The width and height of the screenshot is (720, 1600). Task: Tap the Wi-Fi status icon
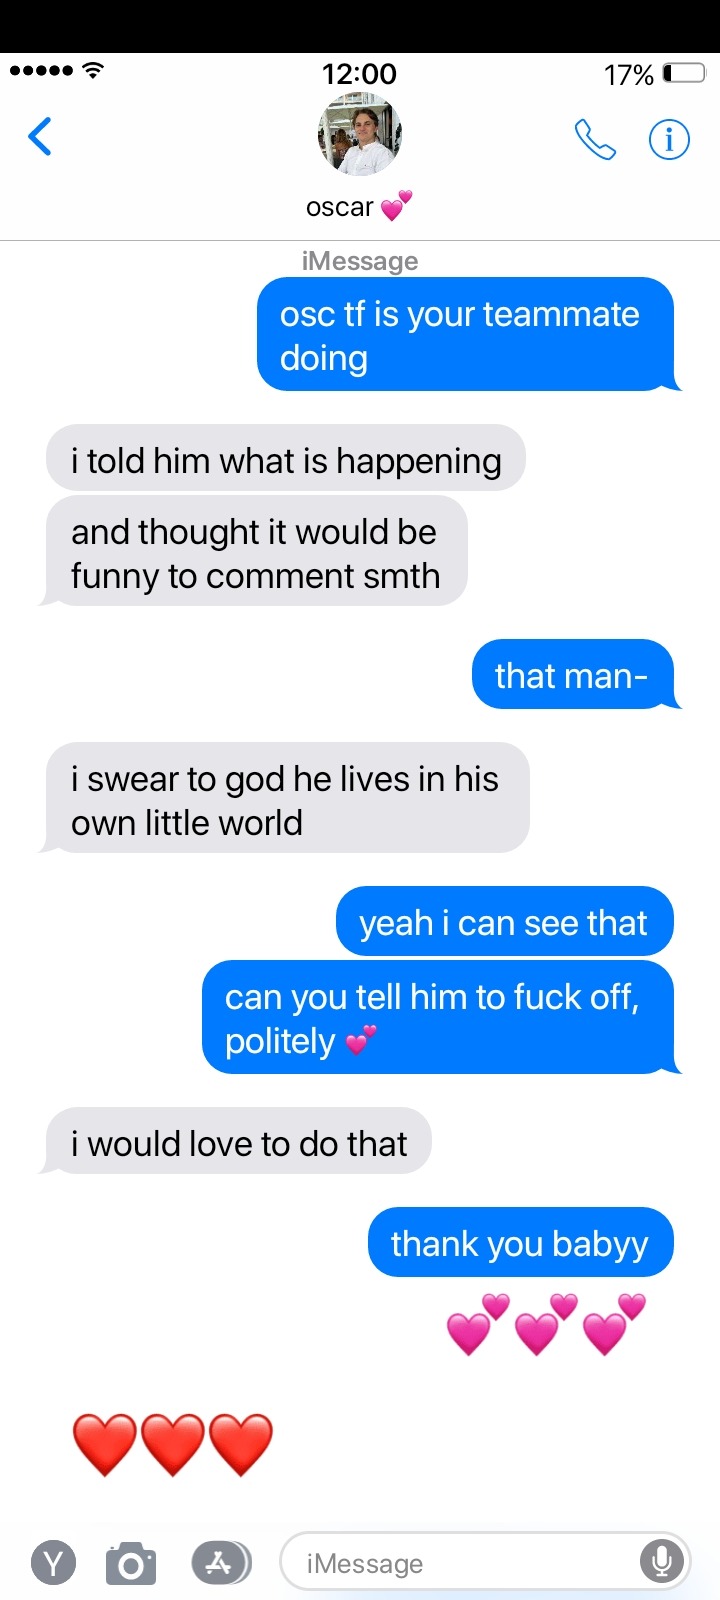93,71
